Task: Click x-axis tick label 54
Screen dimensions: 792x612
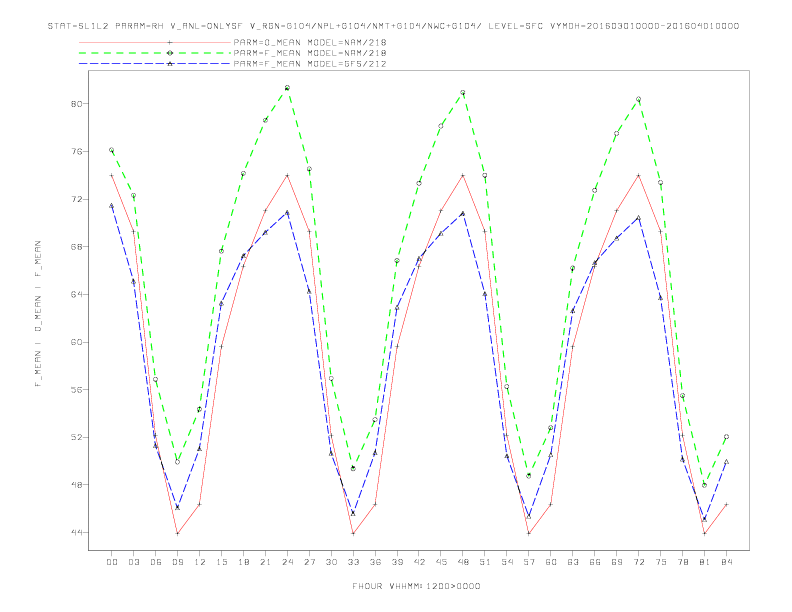Action: [x=507, y=562]
